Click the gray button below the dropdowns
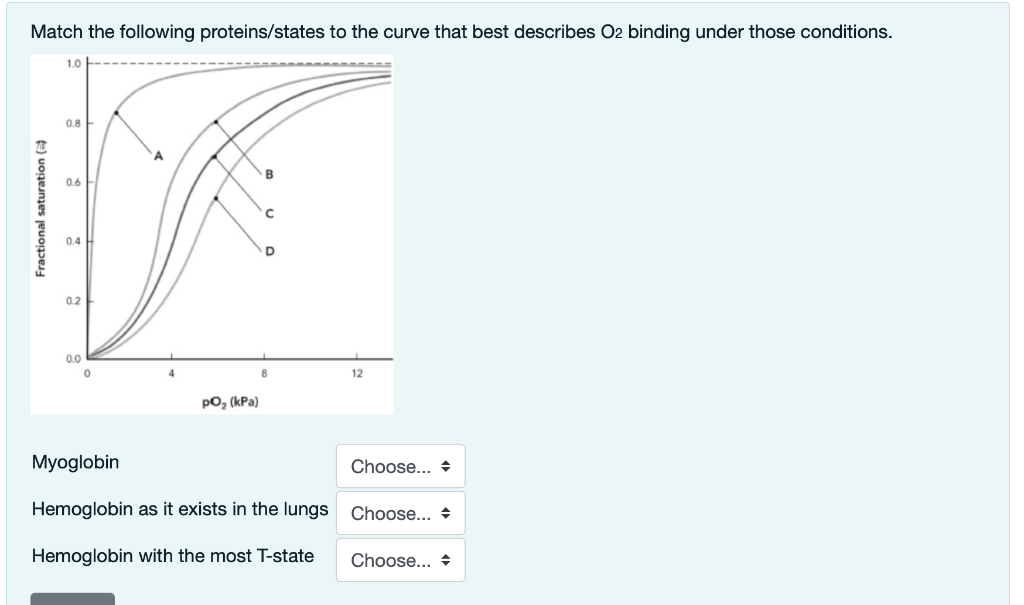 (72, 599)
